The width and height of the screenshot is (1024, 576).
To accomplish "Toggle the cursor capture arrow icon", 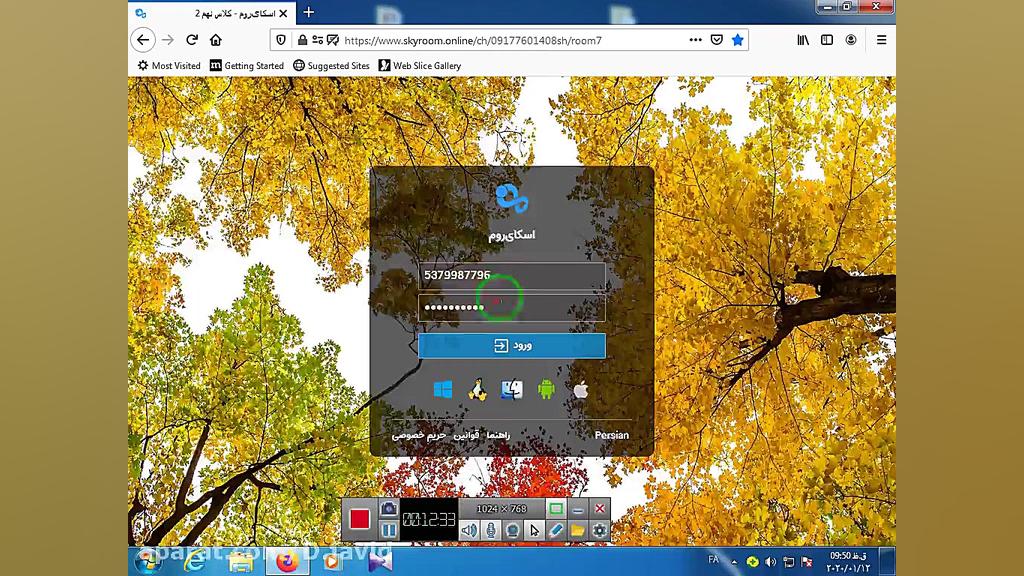I will (x=534, y=530).
